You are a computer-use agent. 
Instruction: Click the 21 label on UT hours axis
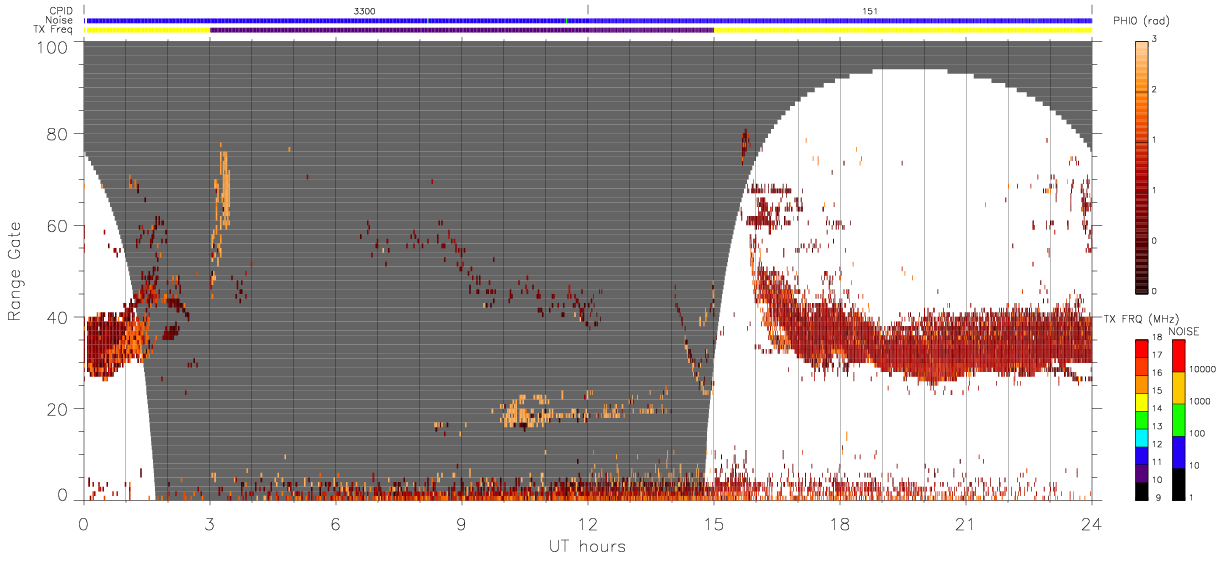(x=966, y=523)
